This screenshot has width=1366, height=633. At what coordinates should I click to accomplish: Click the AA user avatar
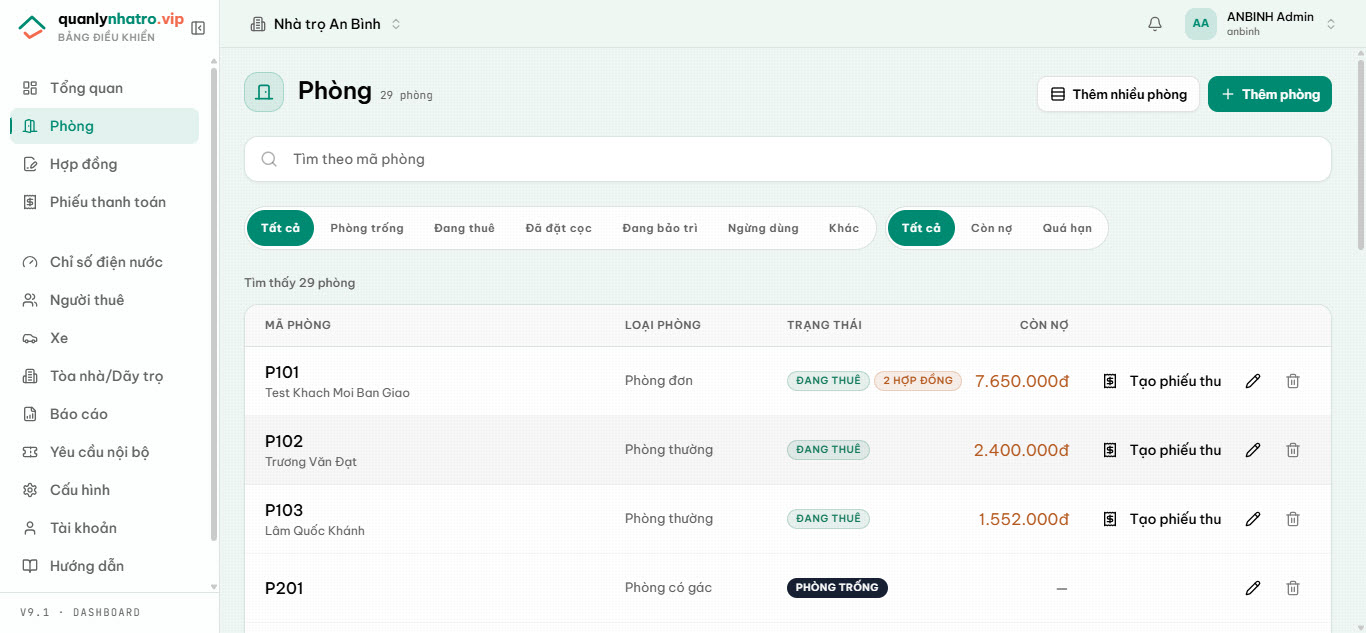(1201, 24)
